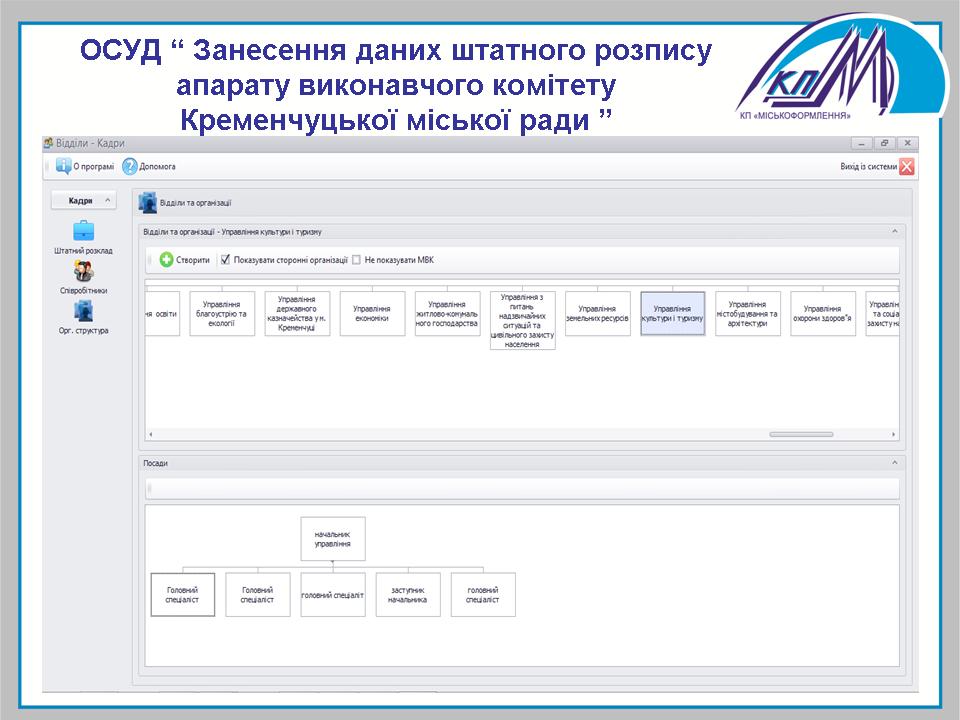960x720 pixels.
Task: Select the Управління земельних ресурсів box
Action: (x=597, y=314)
